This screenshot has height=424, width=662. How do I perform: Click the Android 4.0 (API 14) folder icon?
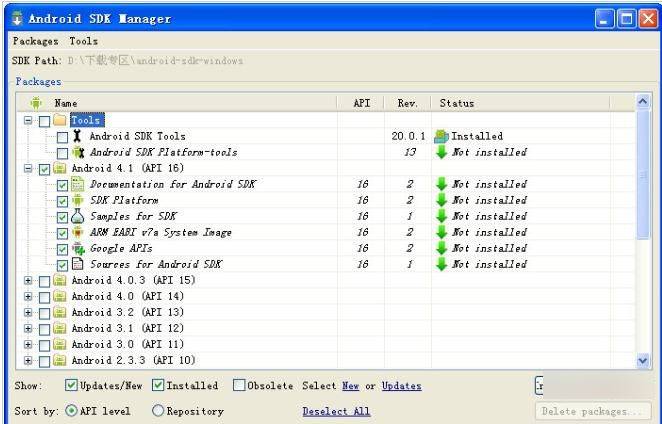[60, 296]
